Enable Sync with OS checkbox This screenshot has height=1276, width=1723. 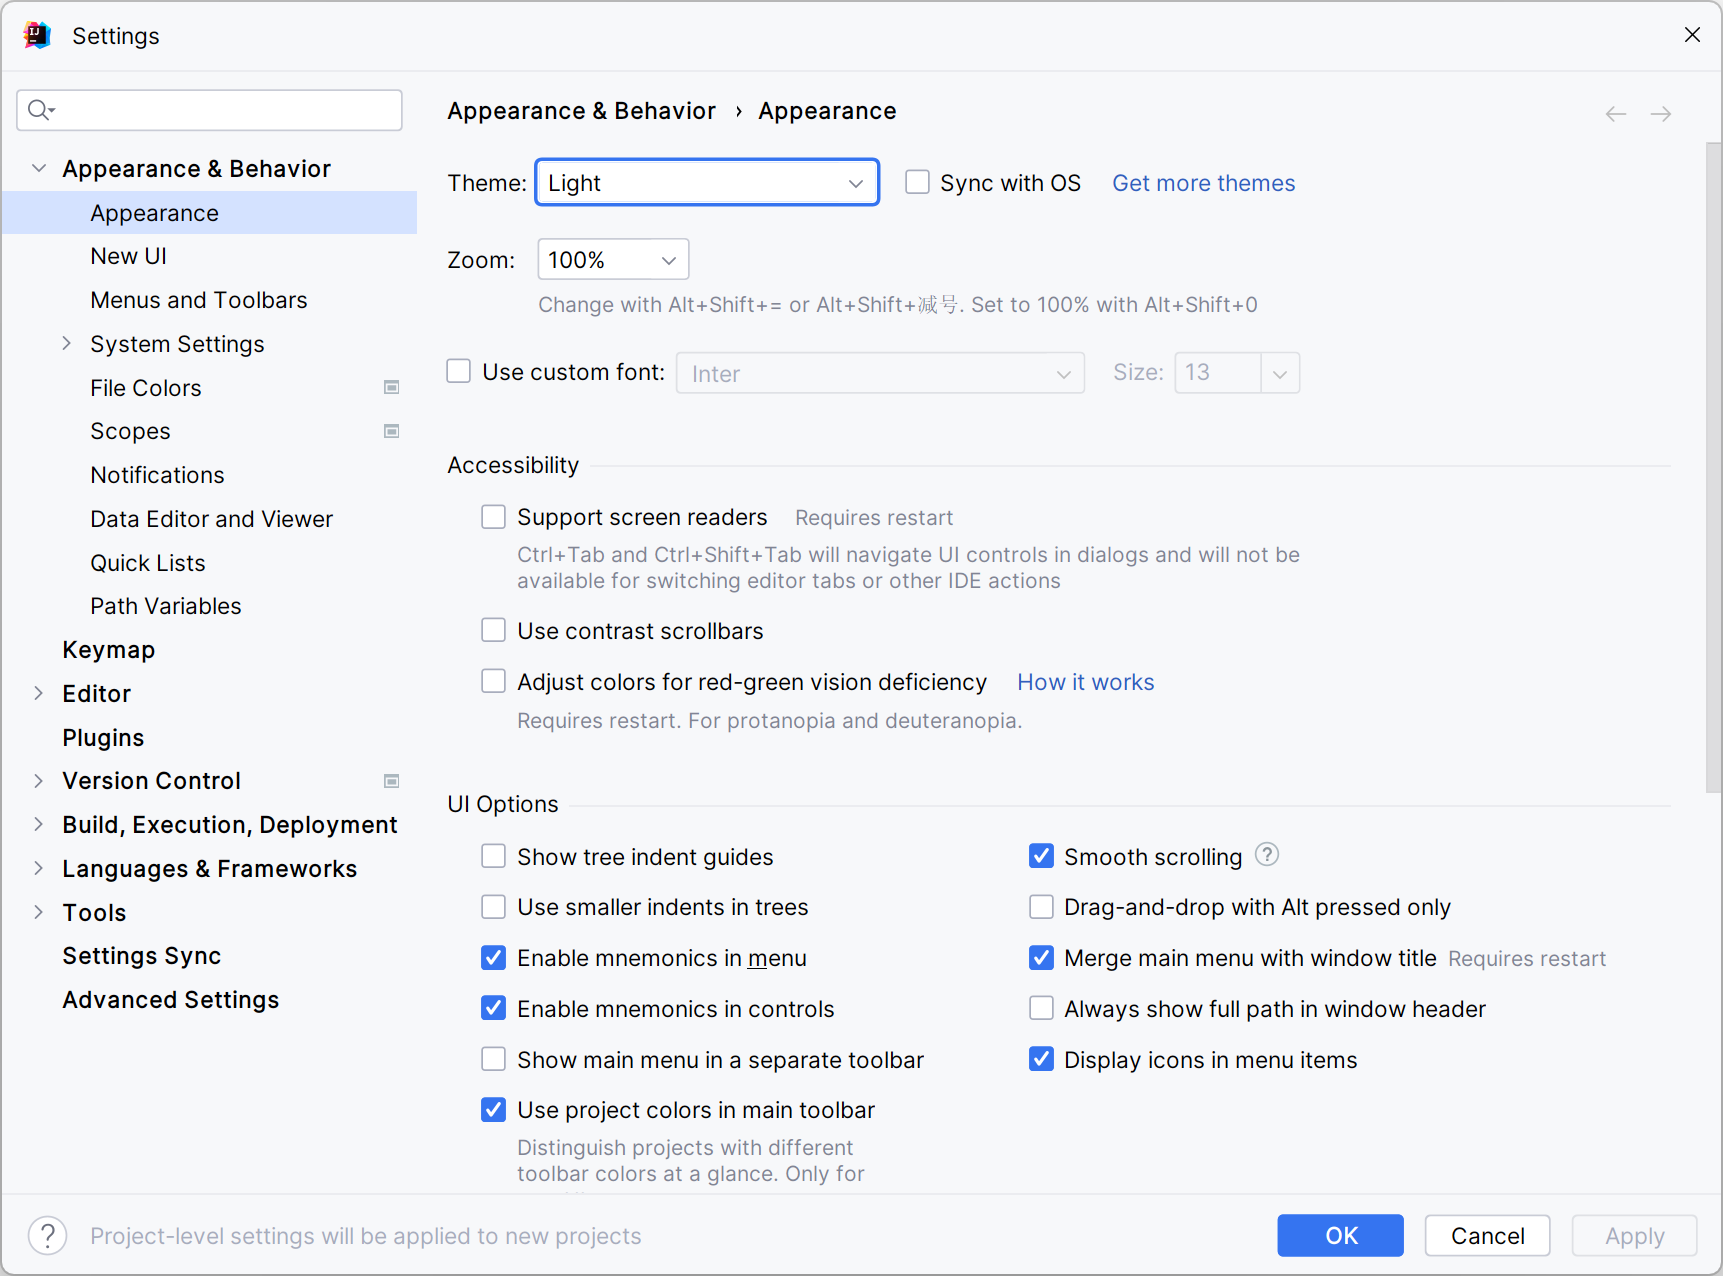click(917, 182)
